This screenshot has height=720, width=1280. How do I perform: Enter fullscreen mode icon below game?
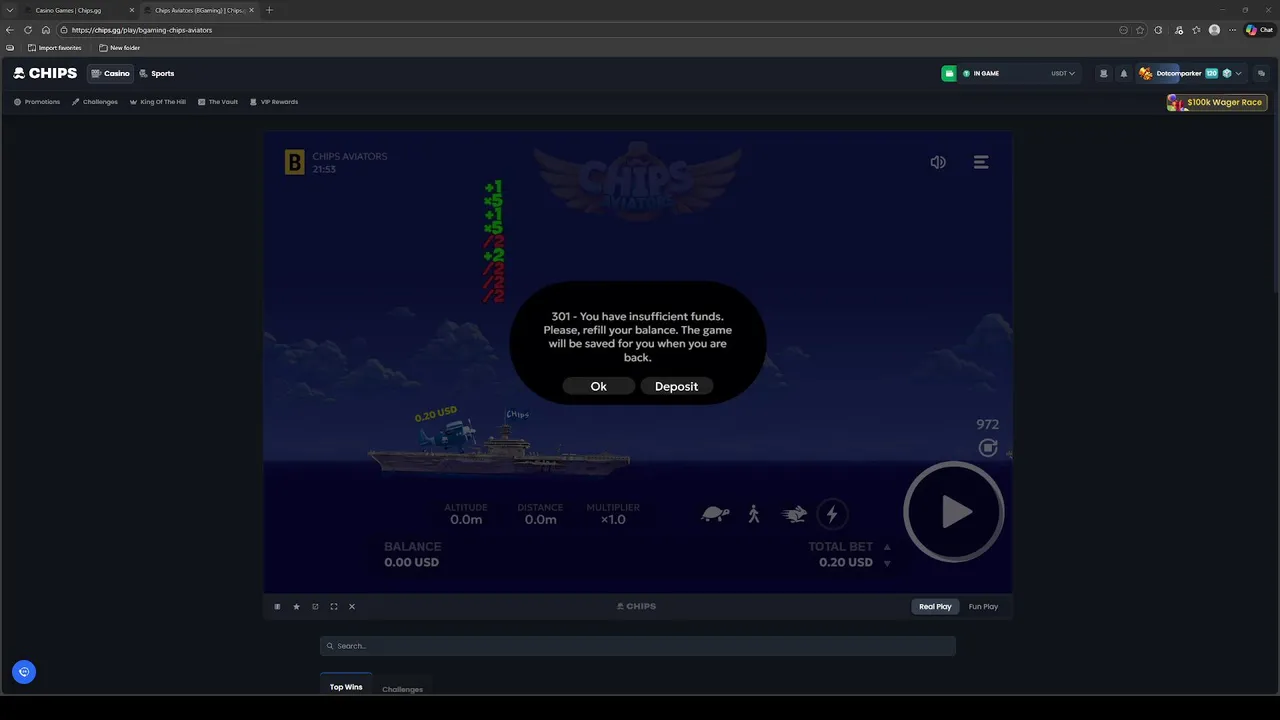pos(334,606)
